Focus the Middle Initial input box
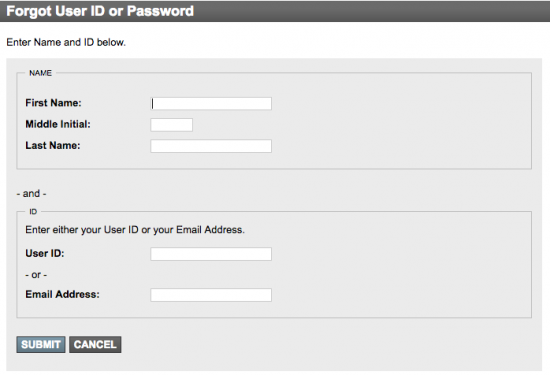The height and width of the screenshot is (375, 550). coord(172,125)
